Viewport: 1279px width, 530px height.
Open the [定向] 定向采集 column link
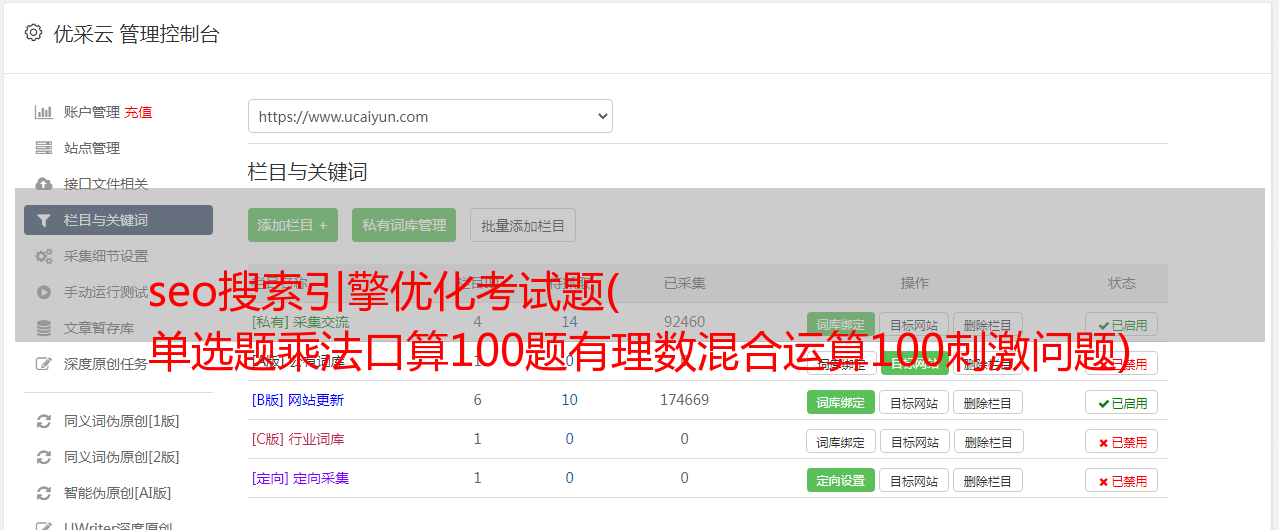tap(300, 478)
